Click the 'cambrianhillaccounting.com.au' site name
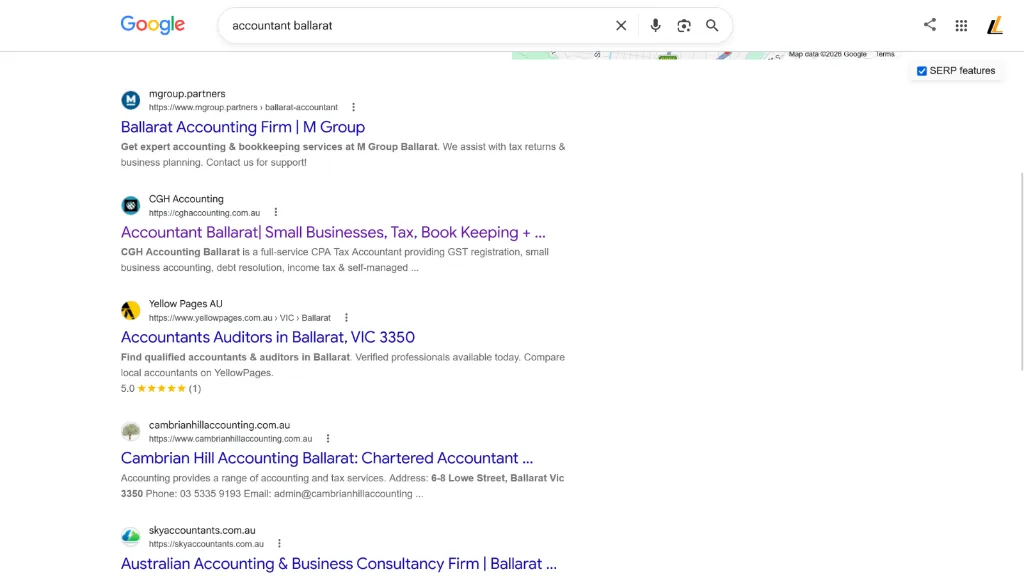The height and width of the screenshot is (576, 1024). point(219,425)
